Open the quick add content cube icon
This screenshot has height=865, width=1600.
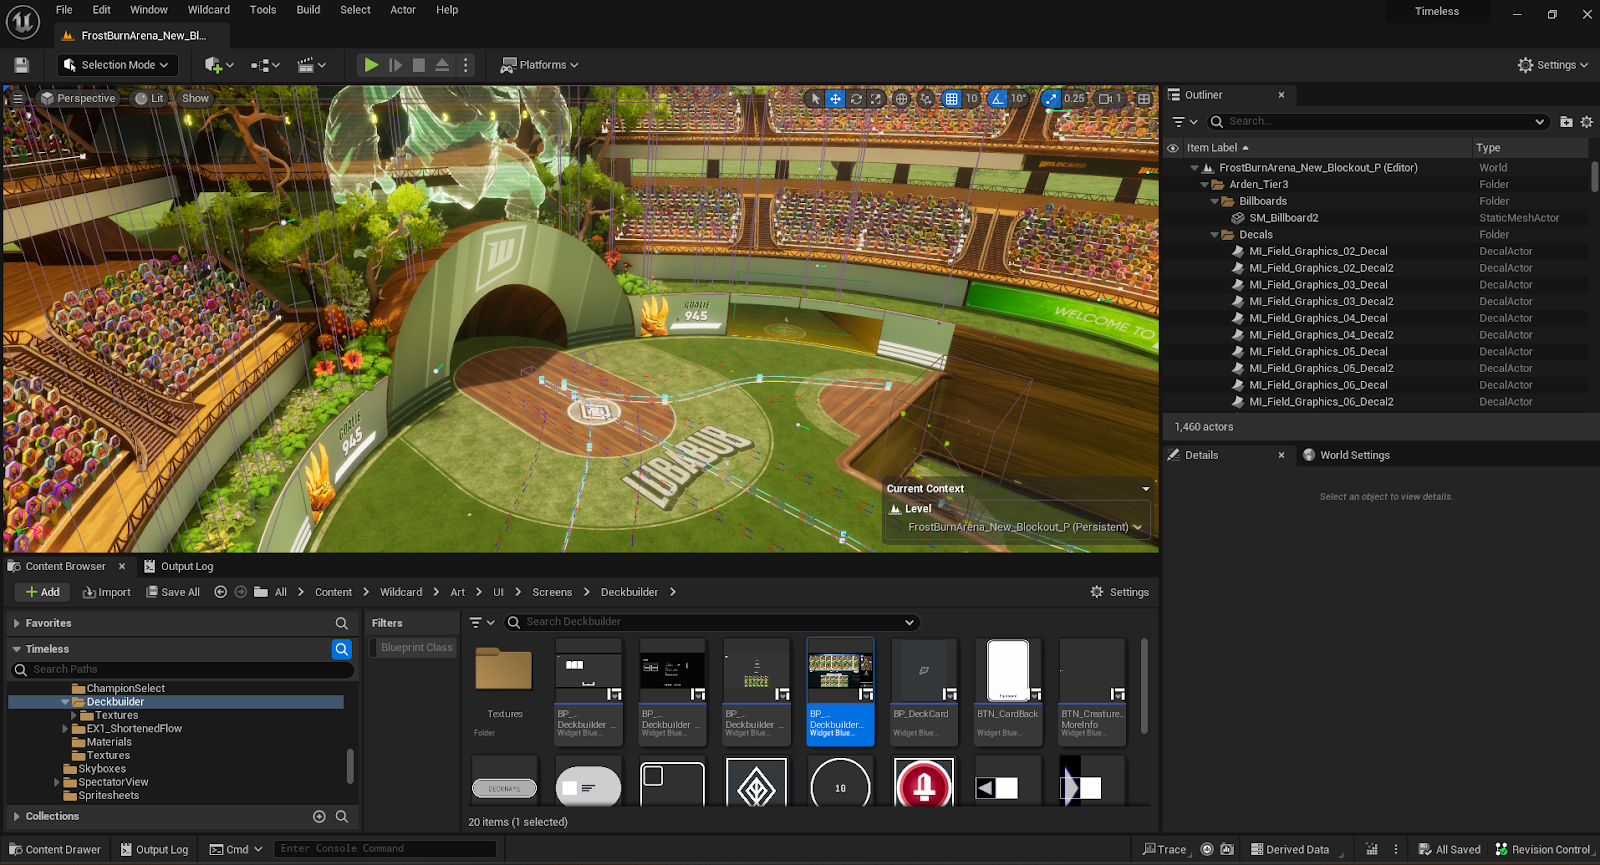tap(219, 65)
